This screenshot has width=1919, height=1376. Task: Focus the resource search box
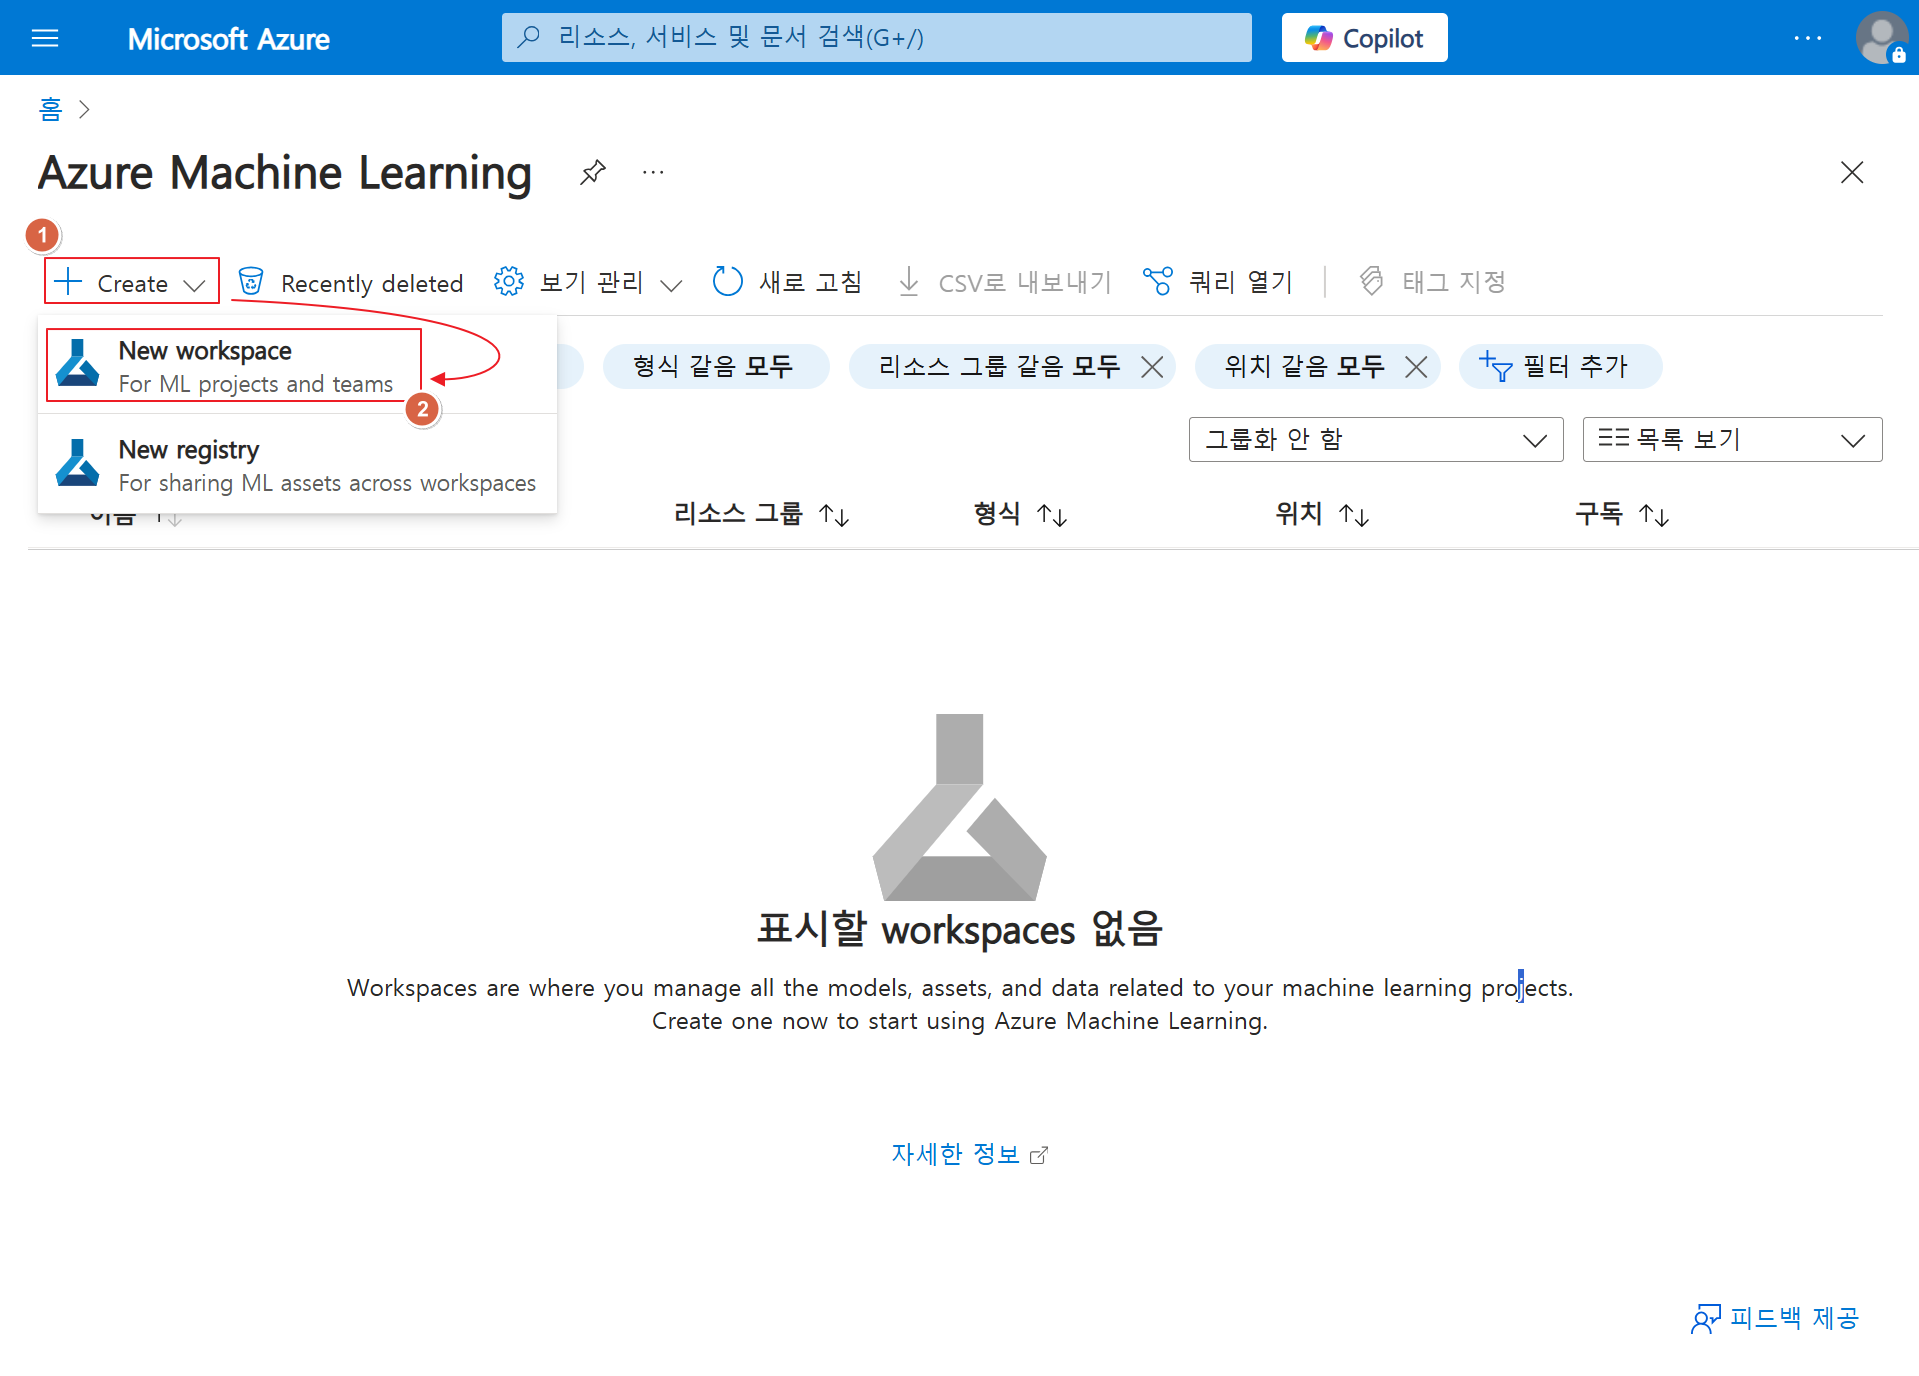(876, 38)
